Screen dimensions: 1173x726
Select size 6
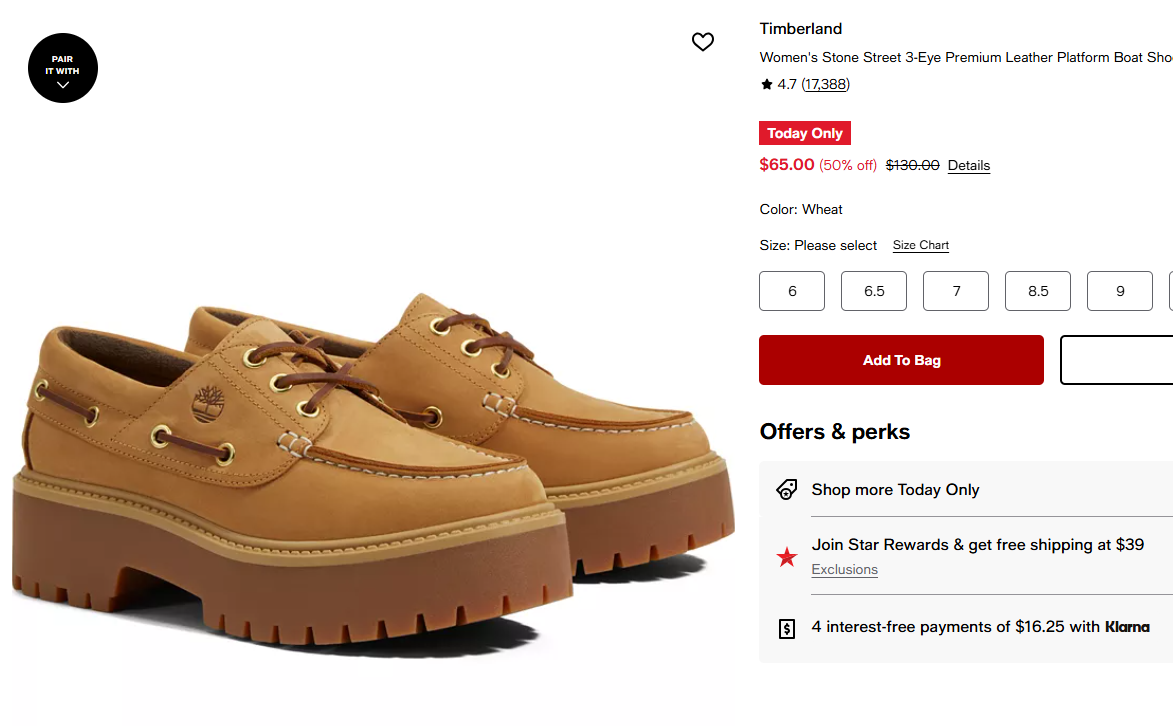(791, 291)
